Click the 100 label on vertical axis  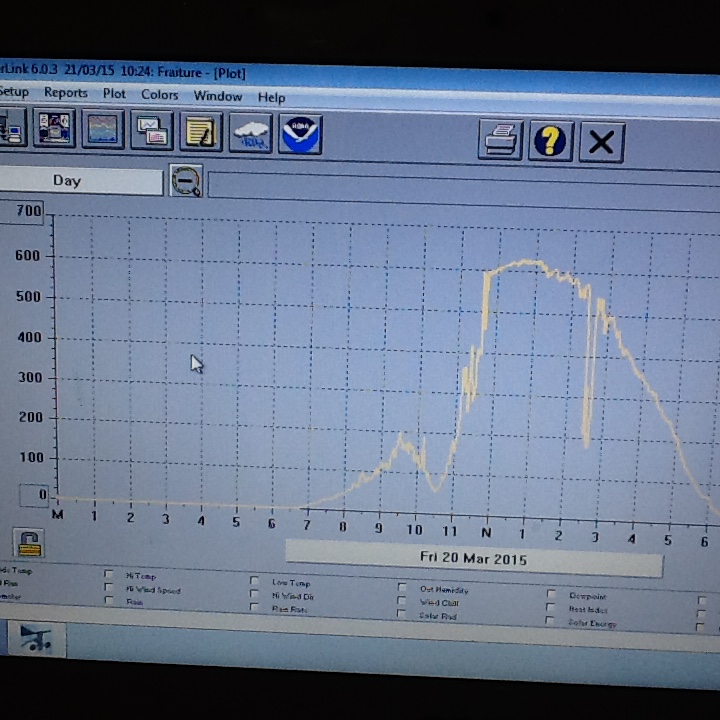(x=32, y=457)
